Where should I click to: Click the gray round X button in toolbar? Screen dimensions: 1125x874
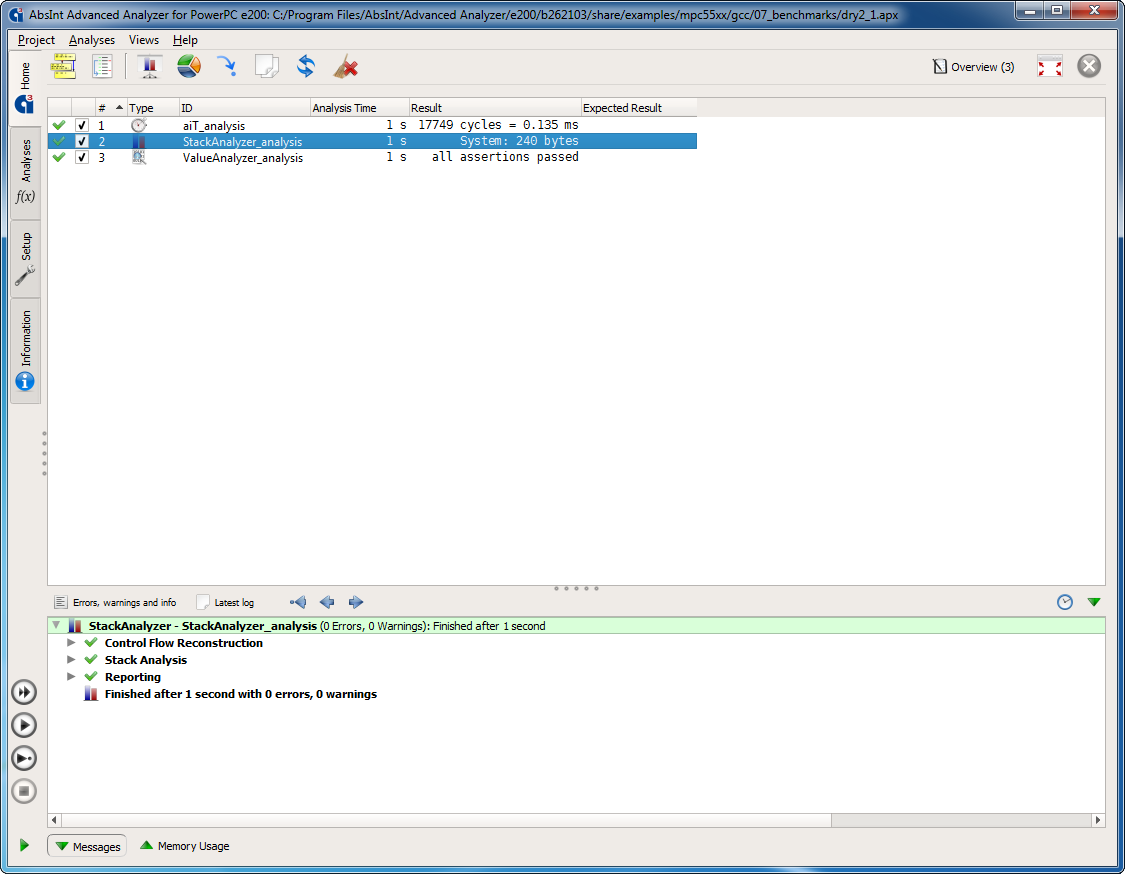pyautogui.click(x=1088, y=66)
